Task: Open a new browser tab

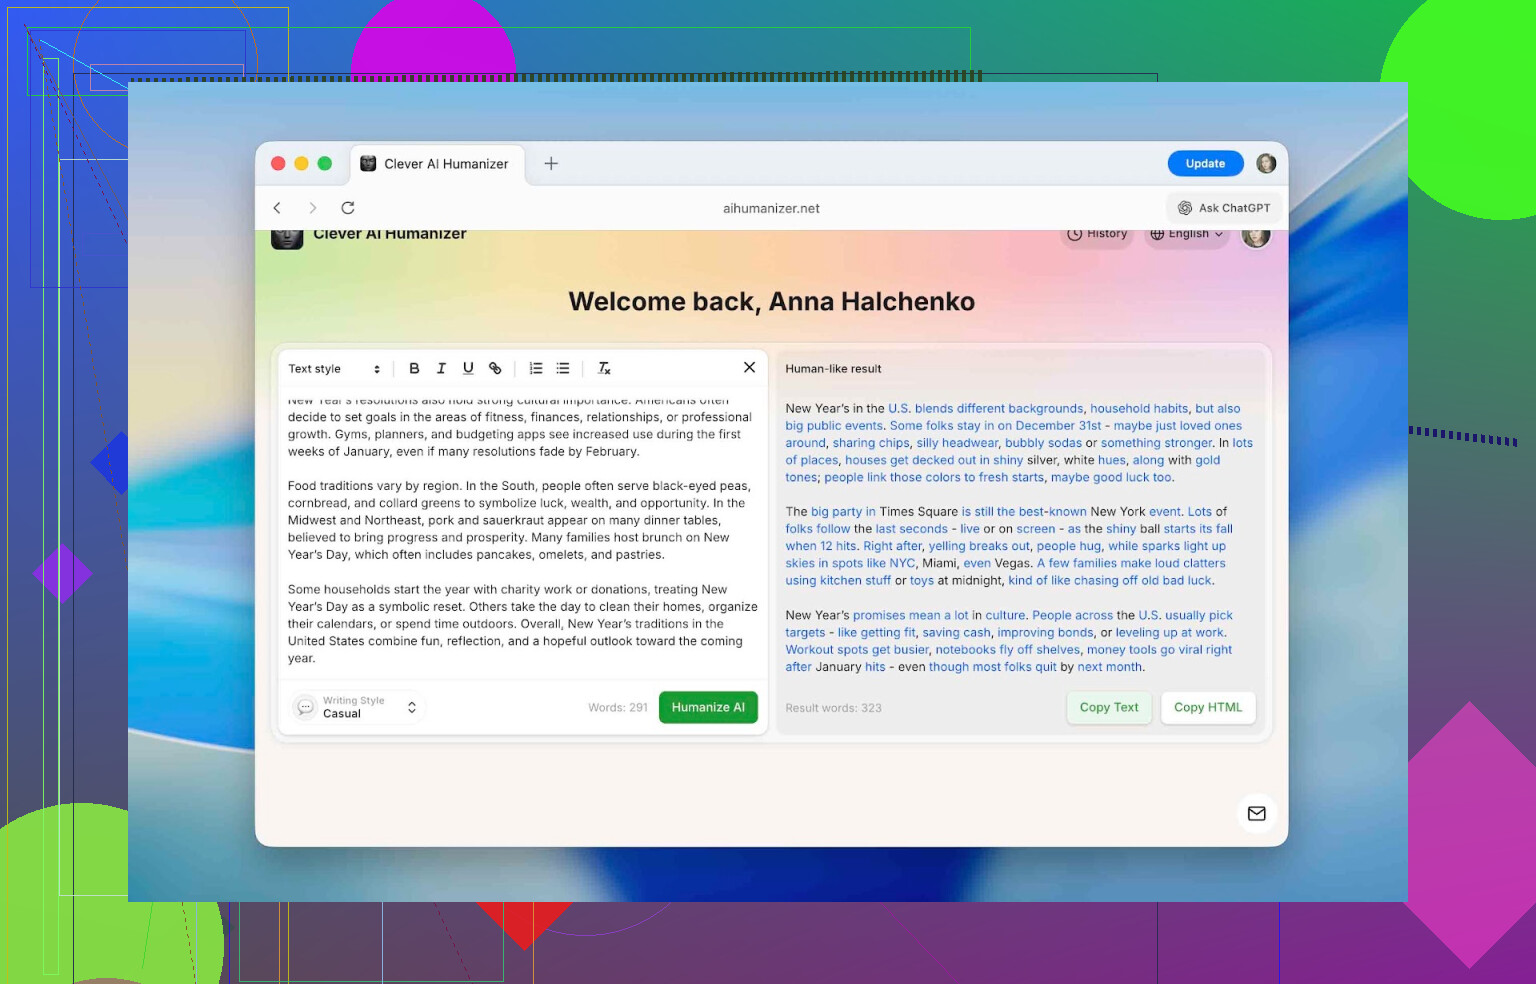Action: [551, 163]
